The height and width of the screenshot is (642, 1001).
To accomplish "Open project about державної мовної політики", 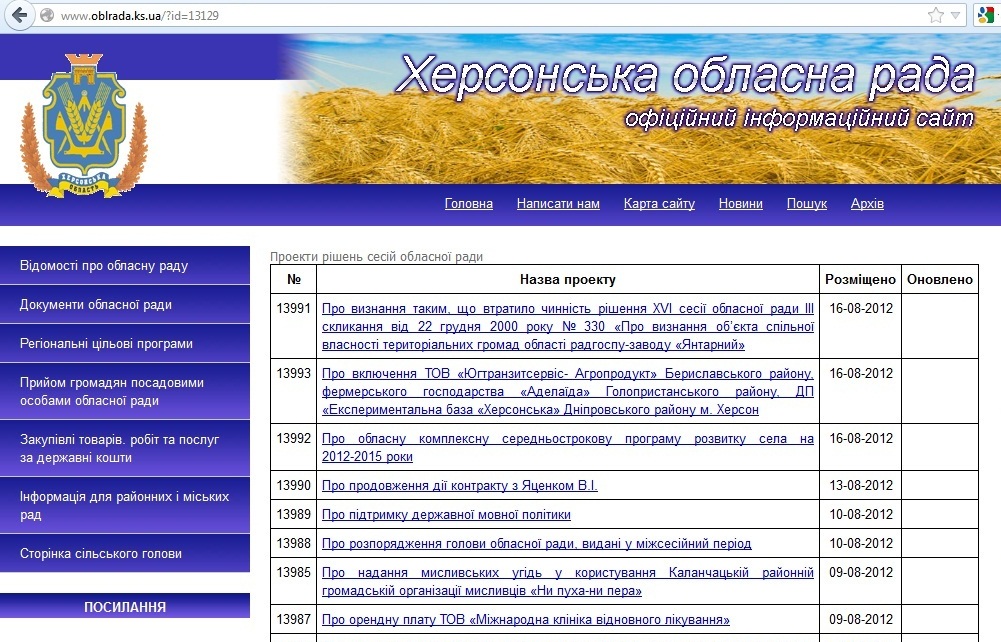I will 446,515.
